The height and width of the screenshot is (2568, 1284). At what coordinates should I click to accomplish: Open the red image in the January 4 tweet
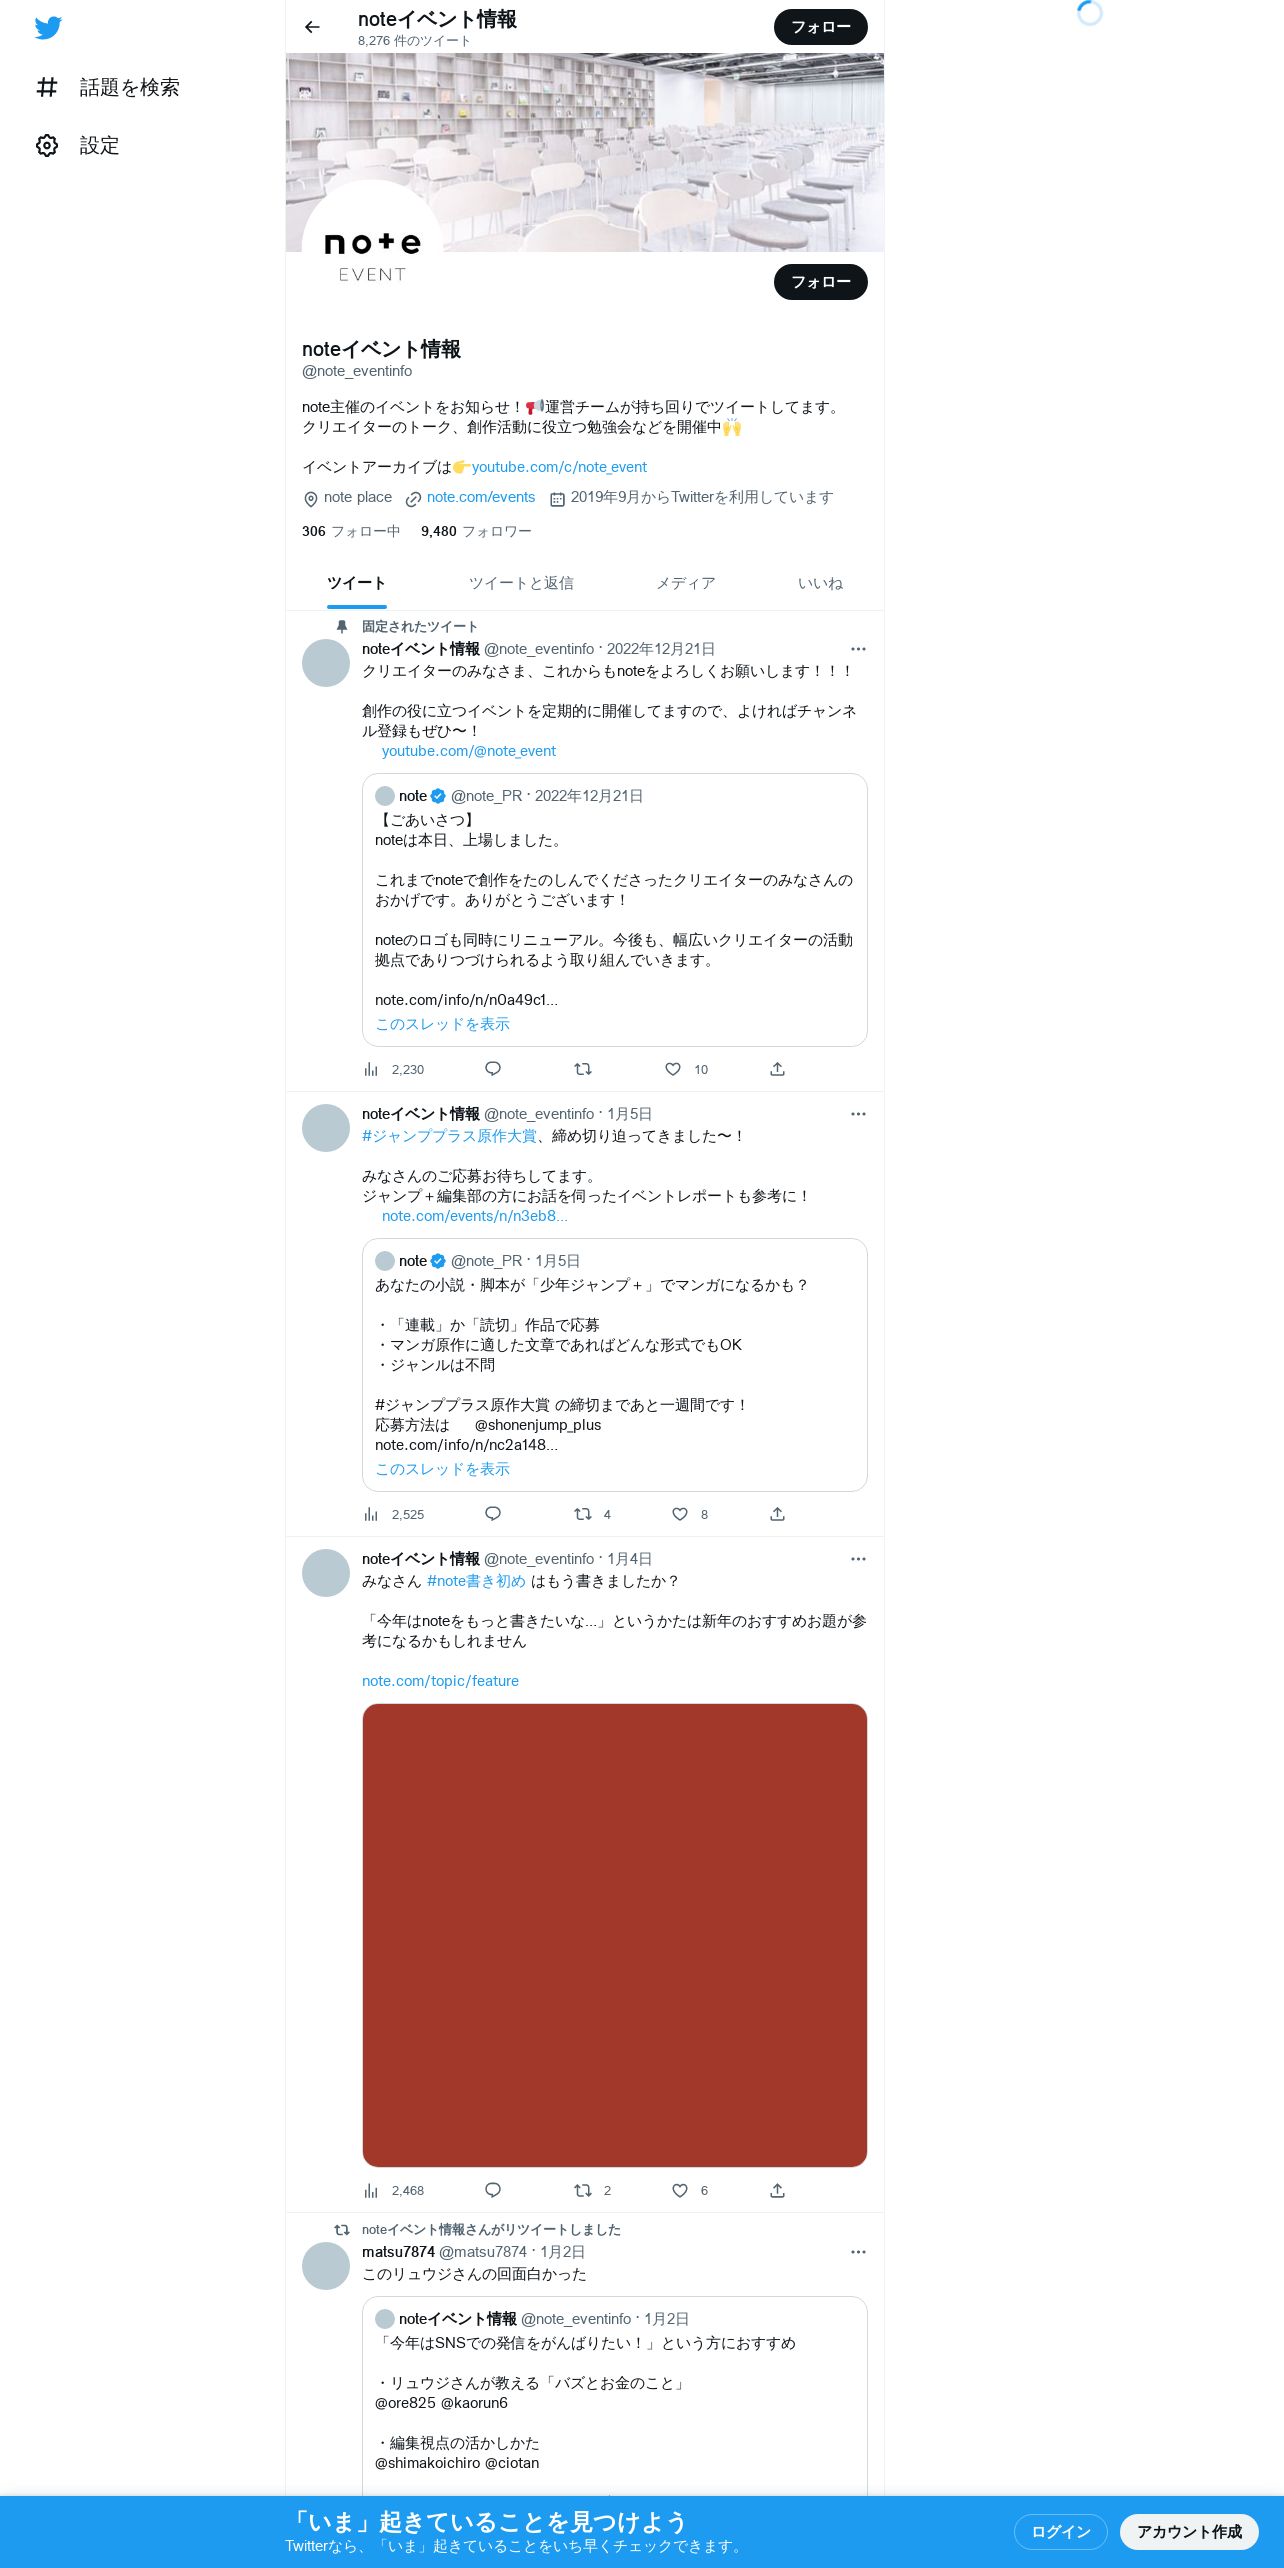coord(615,1935)
